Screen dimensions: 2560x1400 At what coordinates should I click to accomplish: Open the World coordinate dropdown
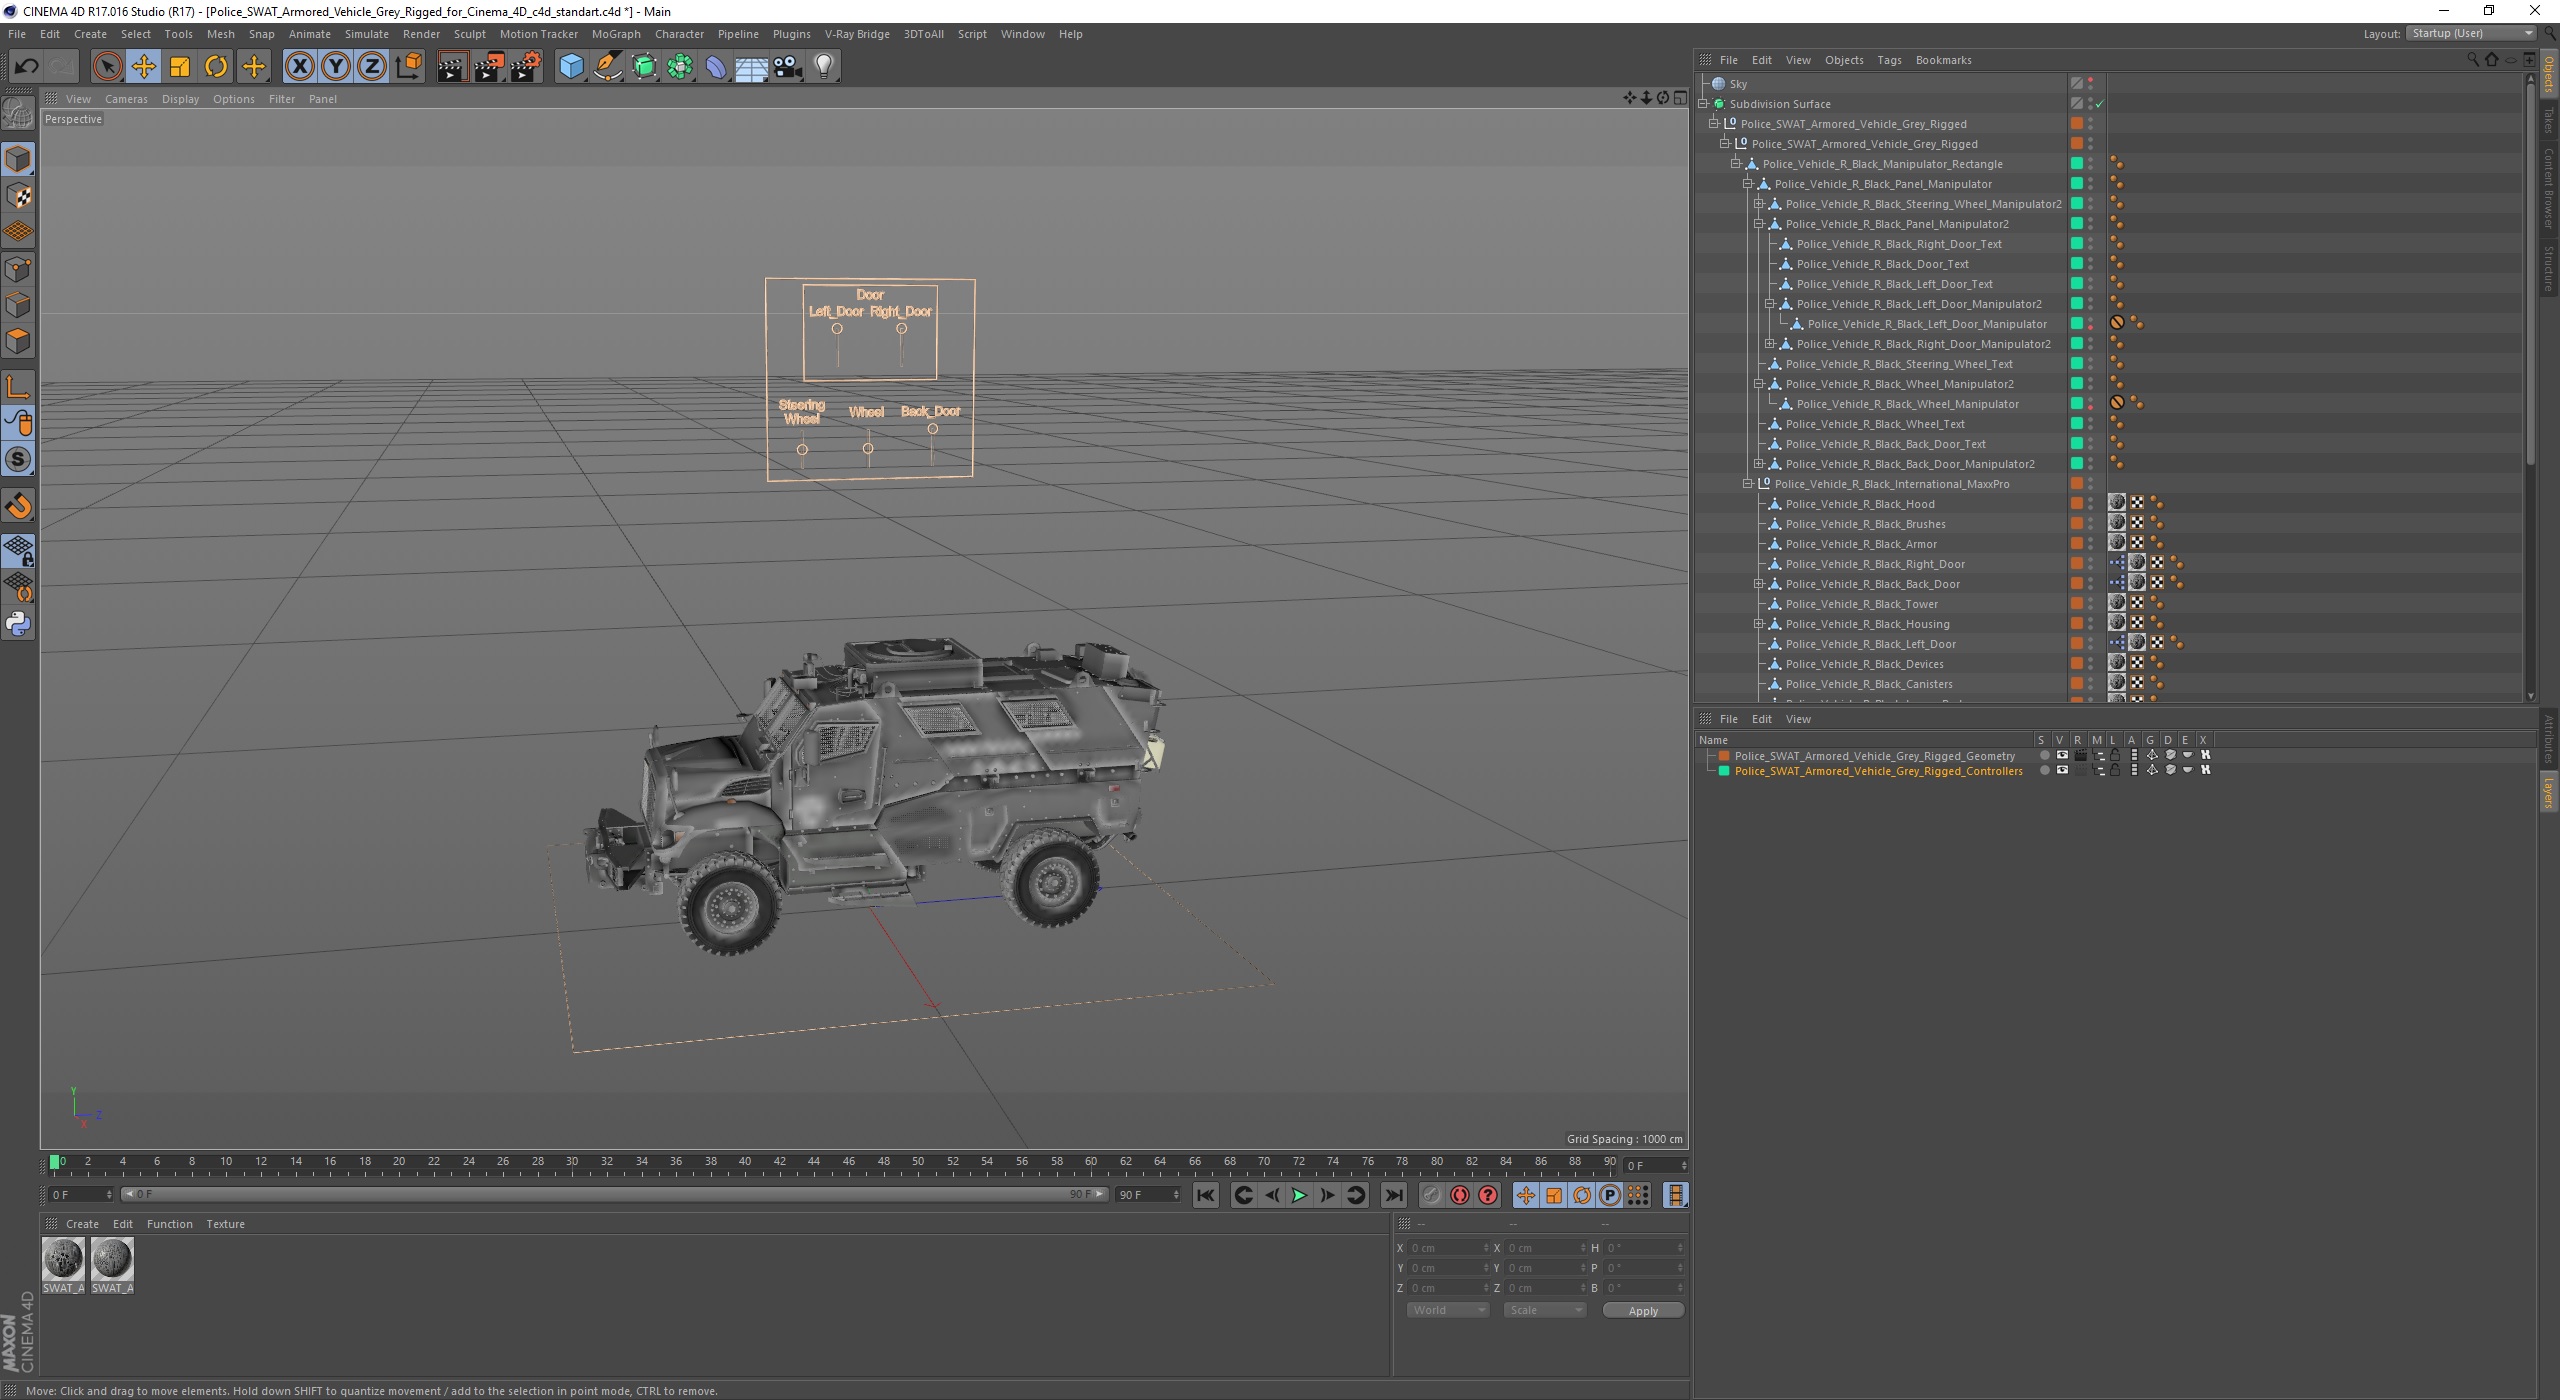(1447, 1310)
